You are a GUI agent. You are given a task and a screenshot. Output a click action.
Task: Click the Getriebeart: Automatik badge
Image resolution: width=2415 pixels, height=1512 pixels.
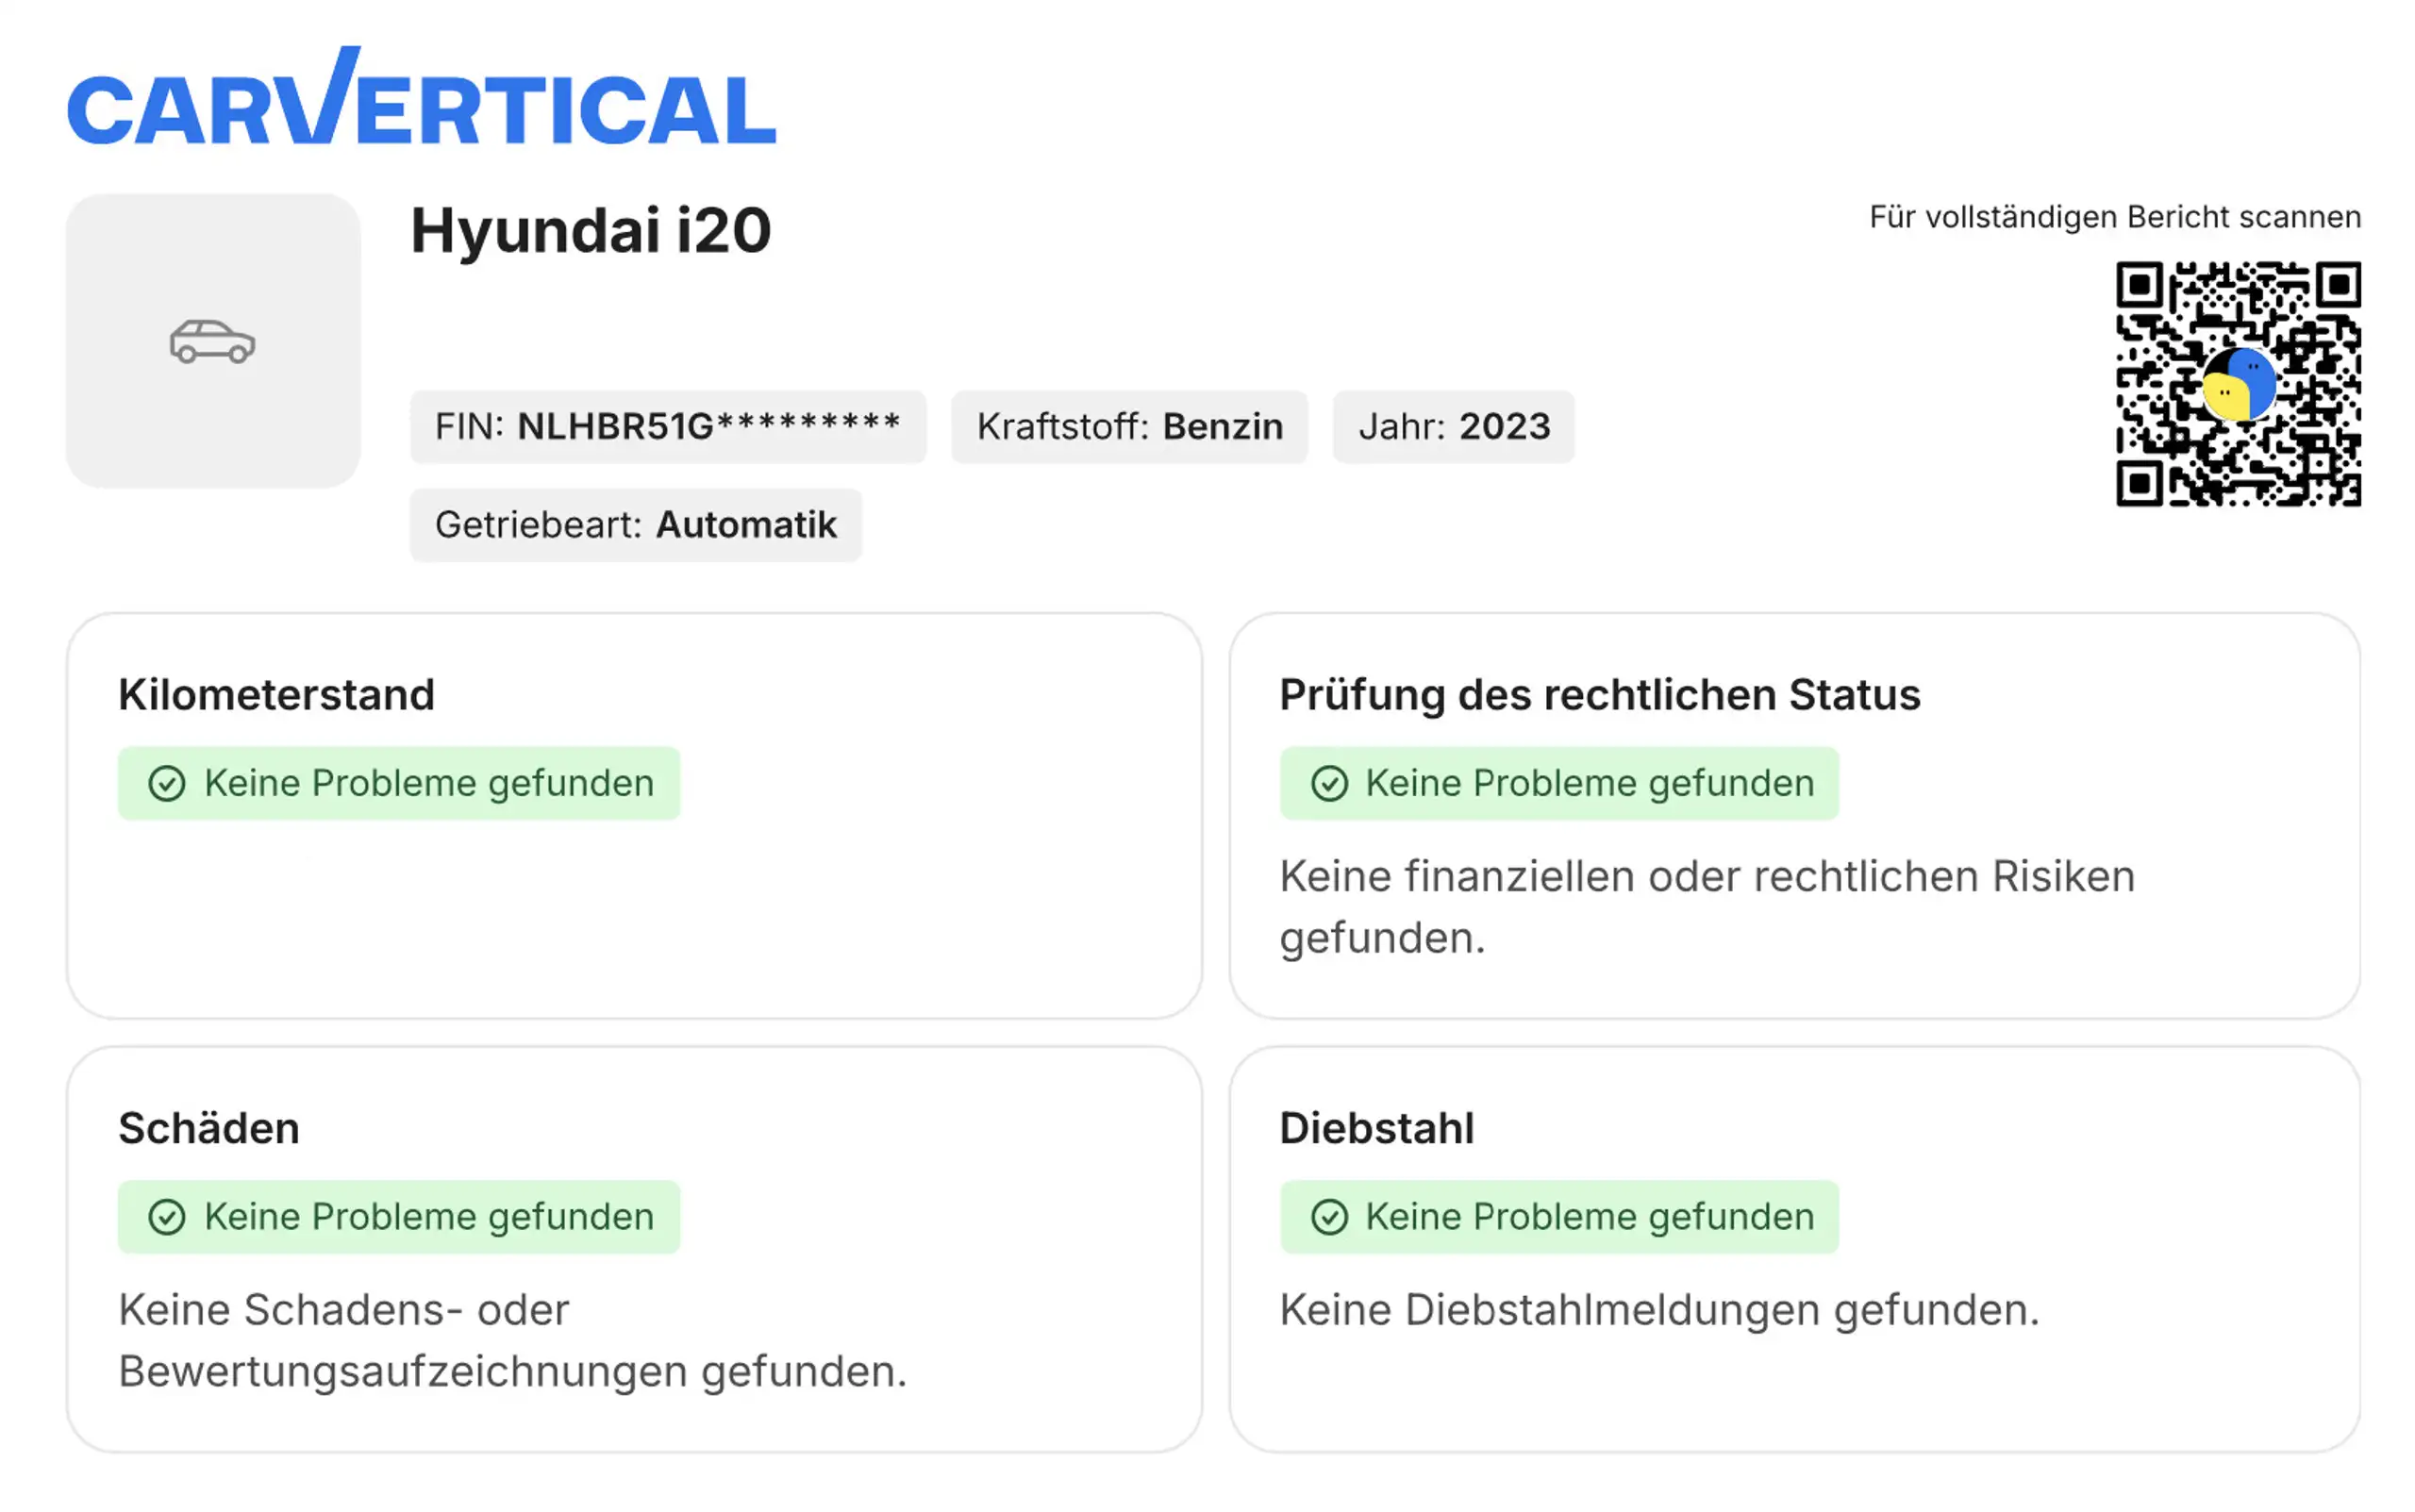click(x=635, y=525)
